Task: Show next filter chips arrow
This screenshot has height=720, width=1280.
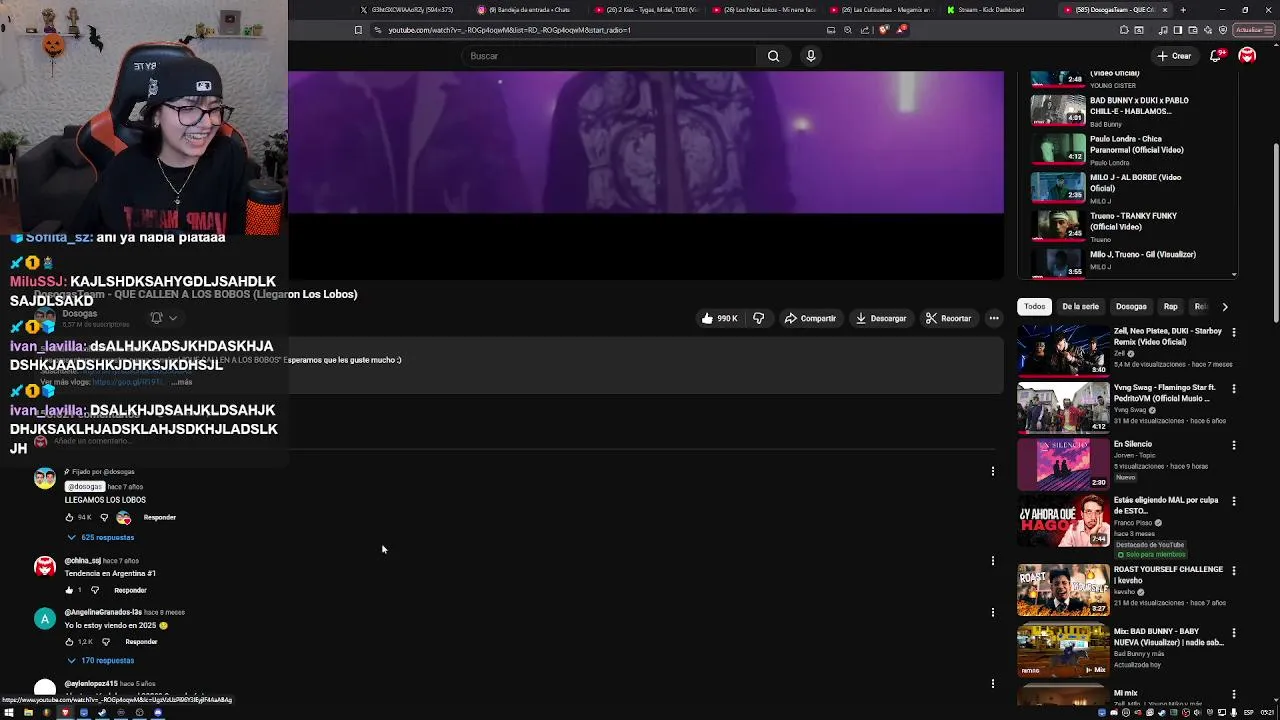Action: pos(1225,307)
